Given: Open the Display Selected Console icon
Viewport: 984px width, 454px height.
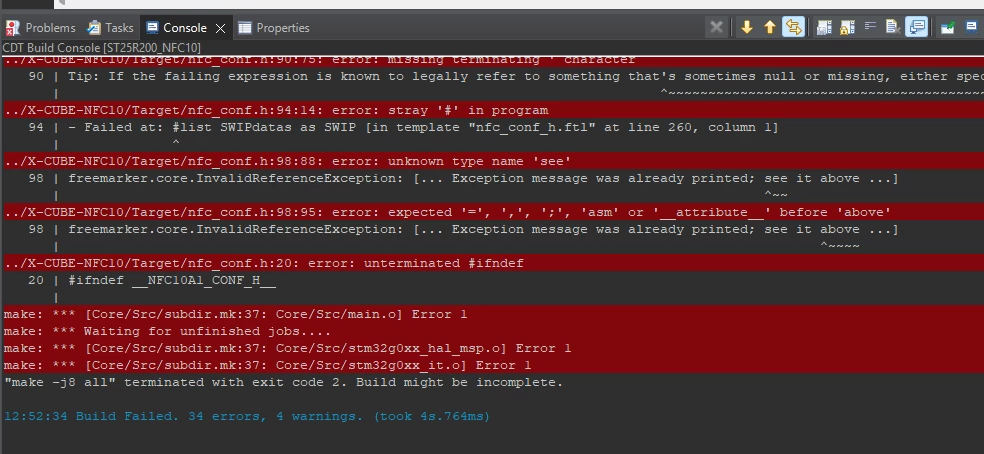Looking at the screenshot, I should (971, 28).
